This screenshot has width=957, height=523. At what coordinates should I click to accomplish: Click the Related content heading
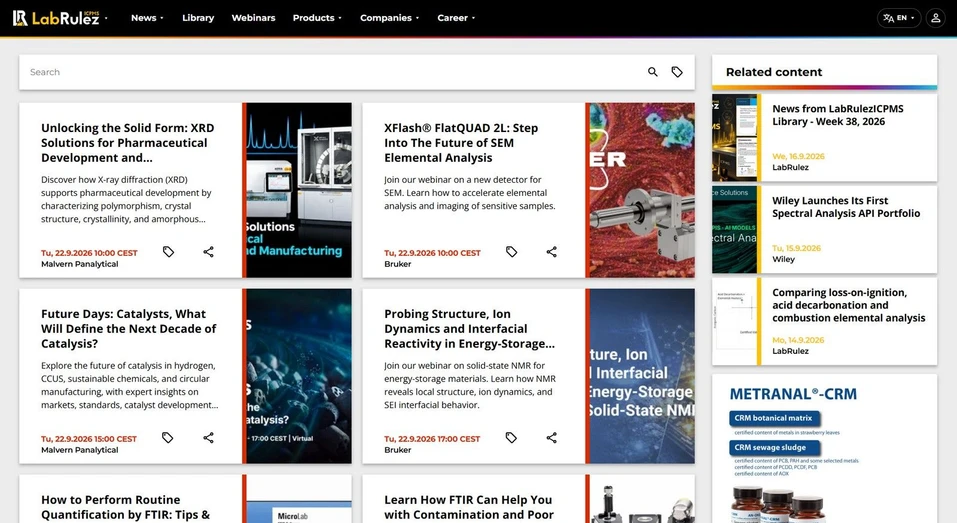(x=774, y=72)
